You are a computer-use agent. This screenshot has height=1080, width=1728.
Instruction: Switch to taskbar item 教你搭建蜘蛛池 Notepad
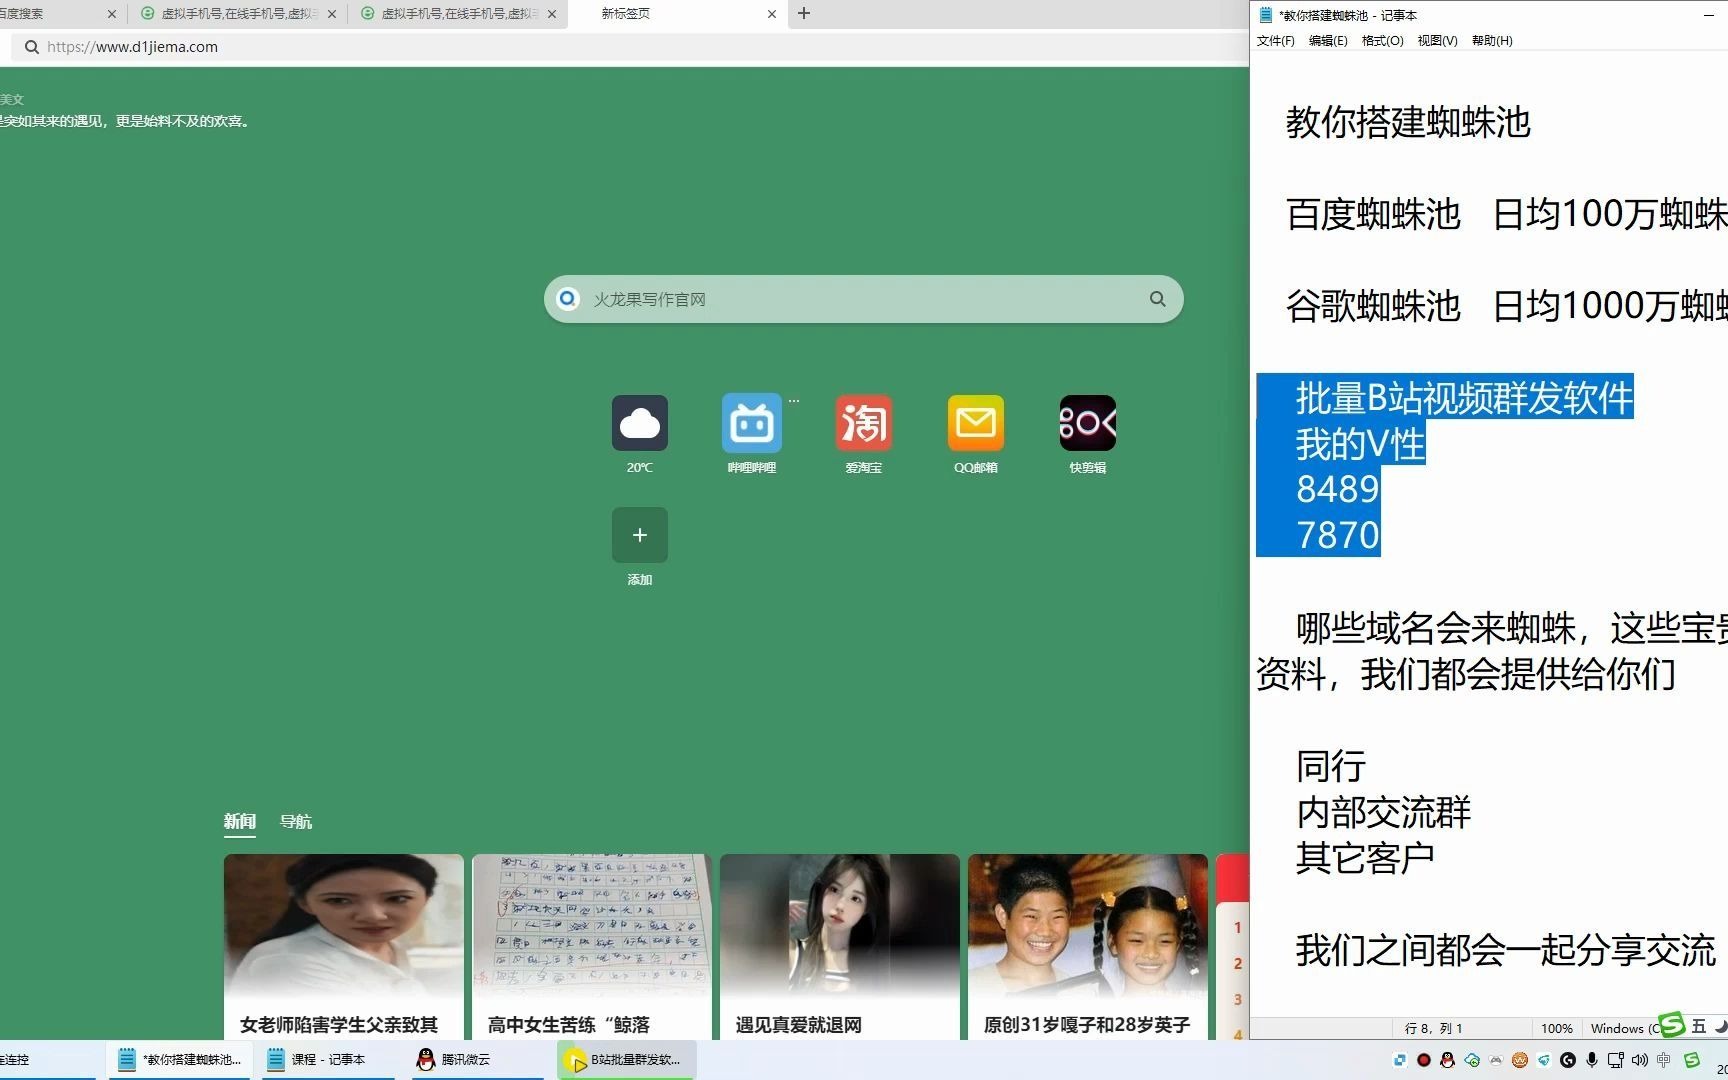[x=182, y=1060]
